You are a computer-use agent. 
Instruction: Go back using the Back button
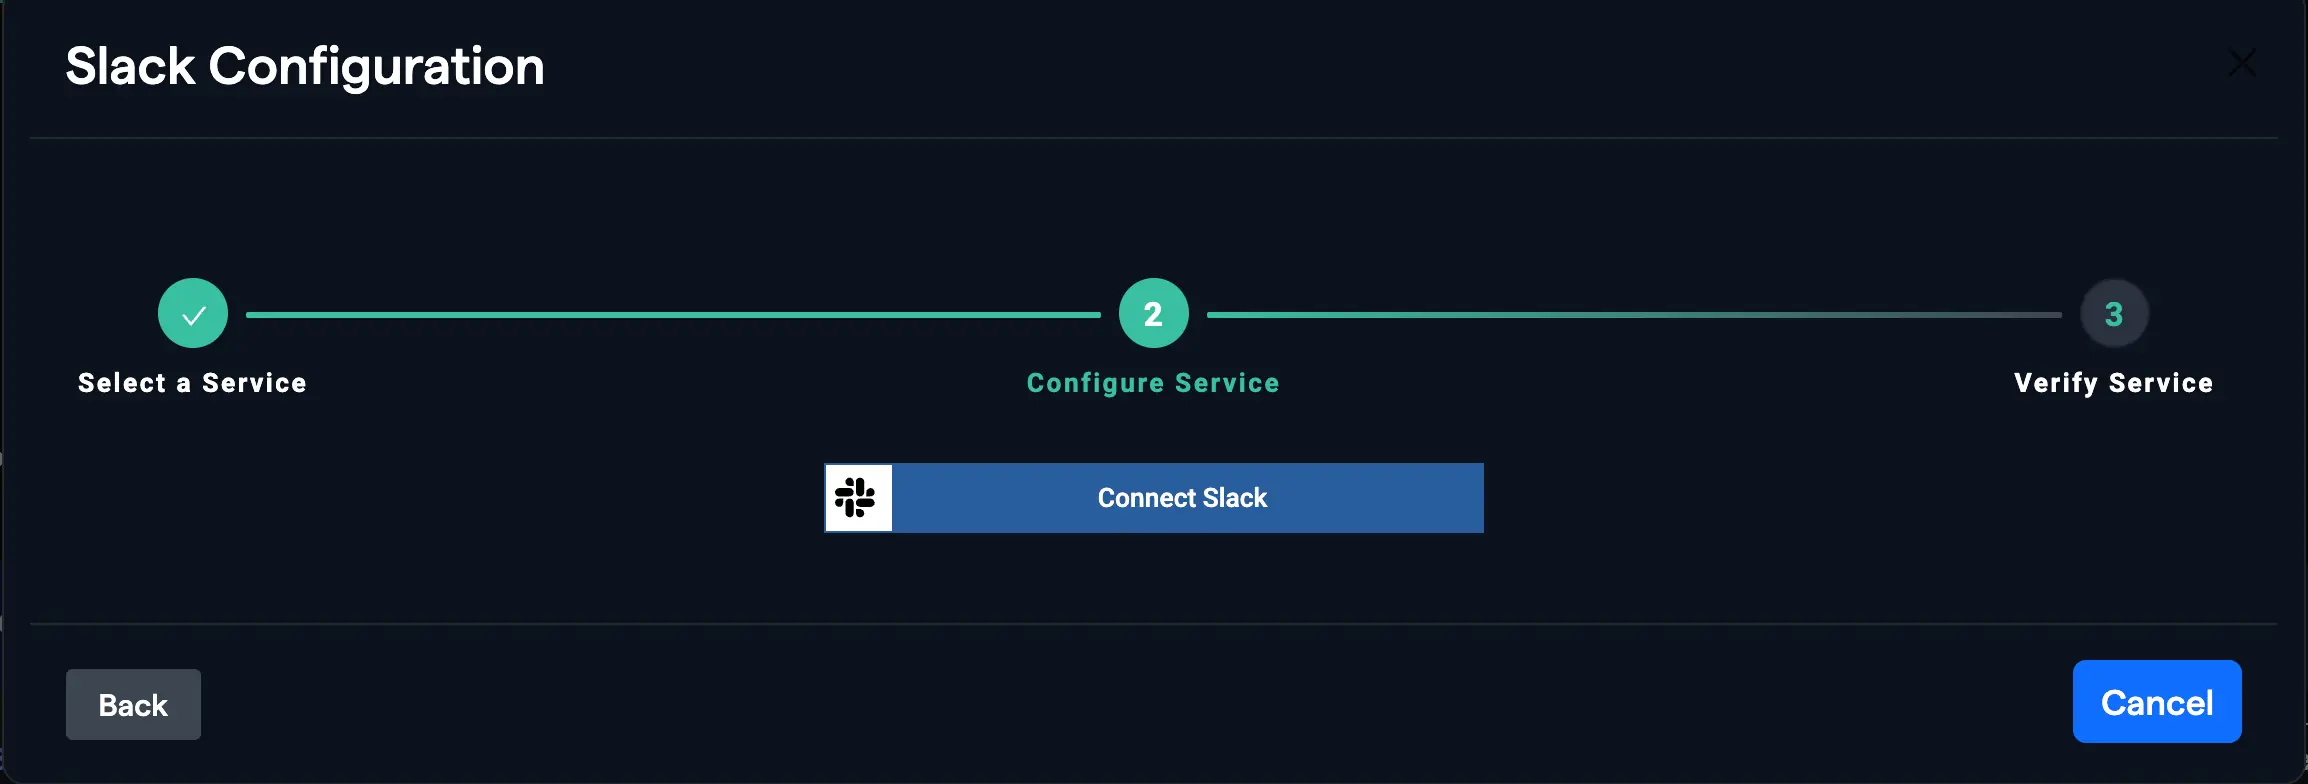tap(133, 705)
